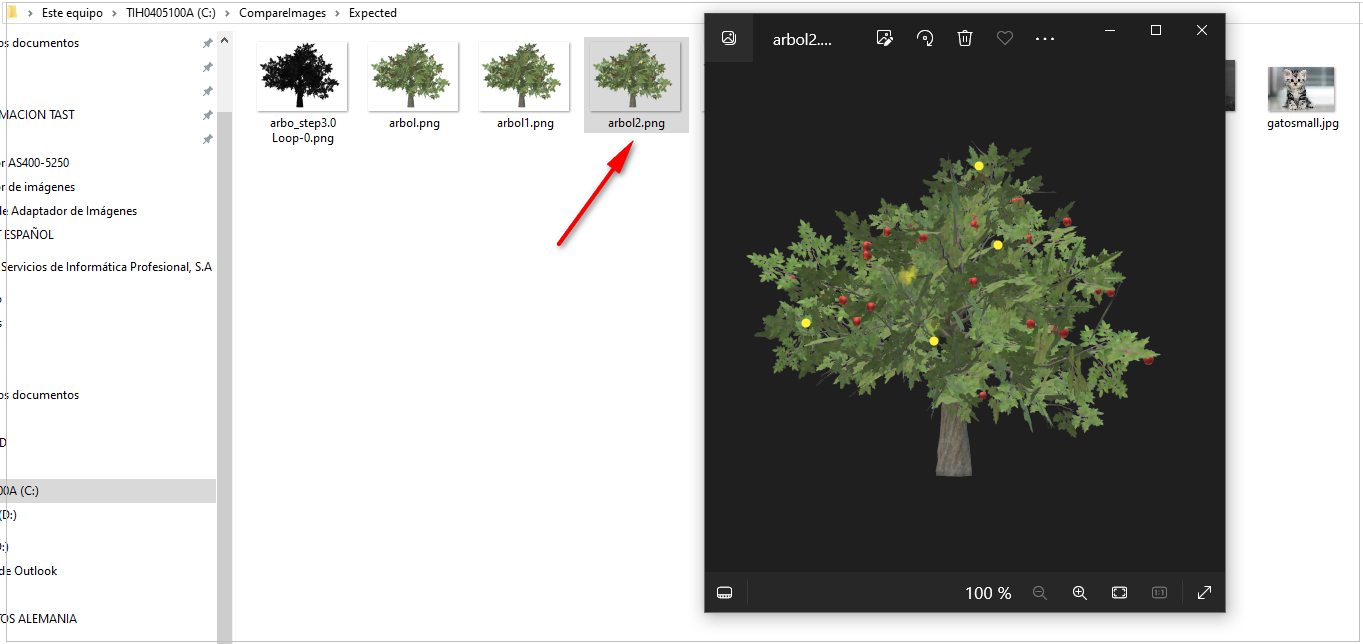Rotate the arbol2 image
This screenshot has width=1363, height=644.
pyautogui.click(x=925, y=38)
